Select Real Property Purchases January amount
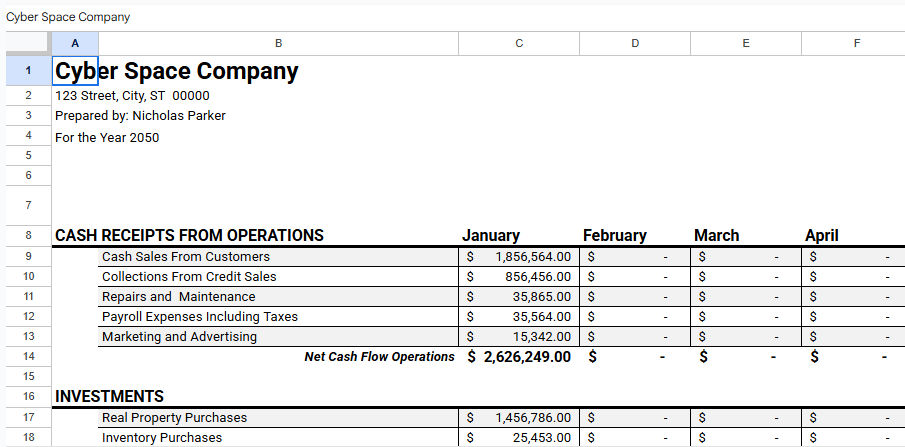This screenshot has height=447, width=905. click(x=518, y=418)
